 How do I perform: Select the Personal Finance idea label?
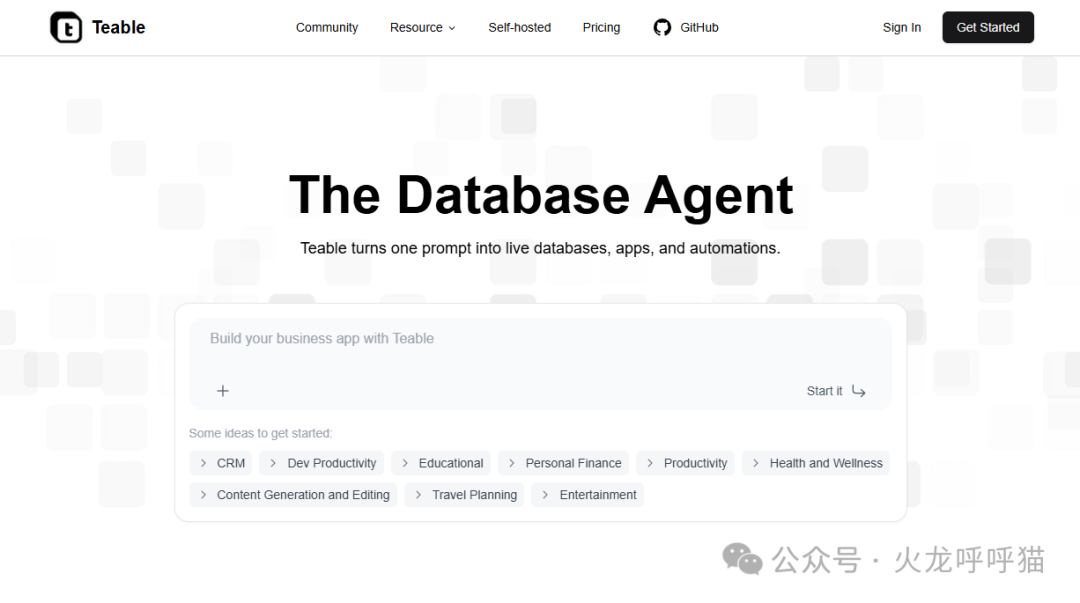[573, 463]
